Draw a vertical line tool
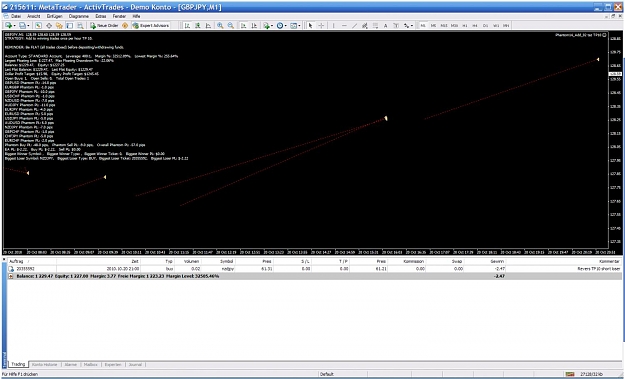 point(334,26)
